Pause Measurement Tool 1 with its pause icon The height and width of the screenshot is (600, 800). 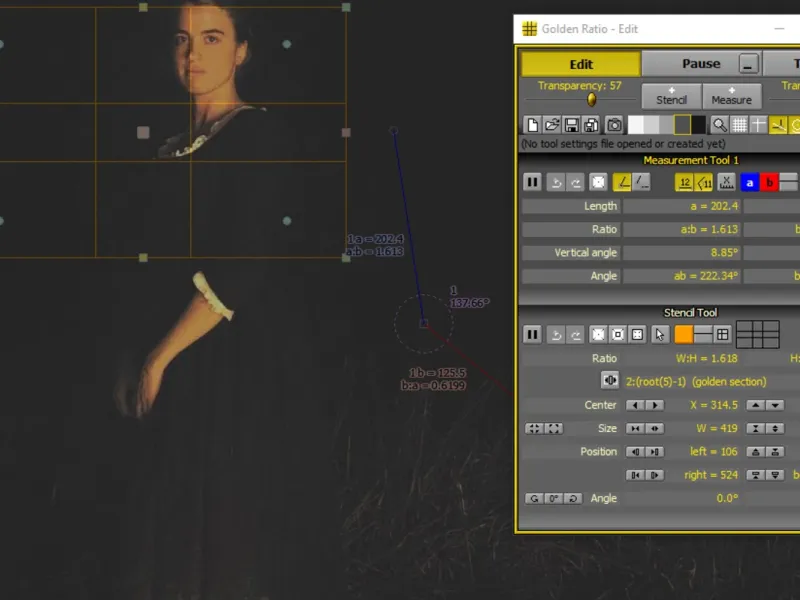(x=532, y=182)
